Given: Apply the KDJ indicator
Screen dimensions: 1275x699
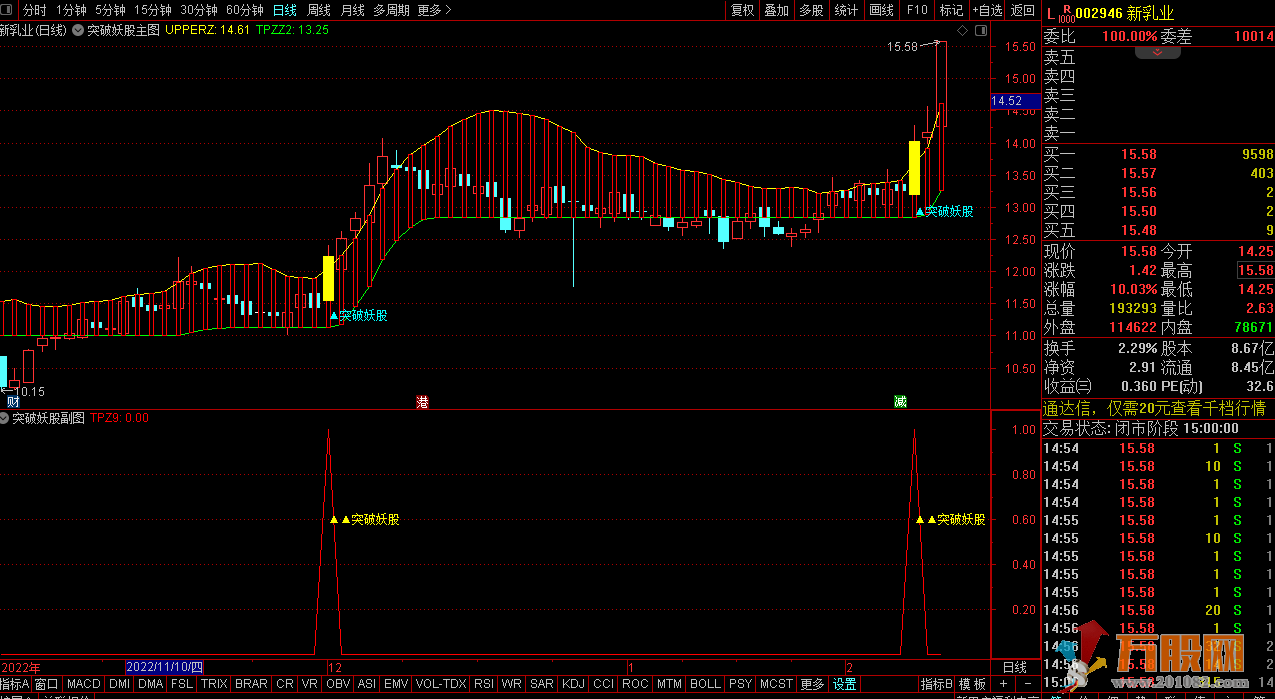Looking at the screenshot, I should [574, 684].
